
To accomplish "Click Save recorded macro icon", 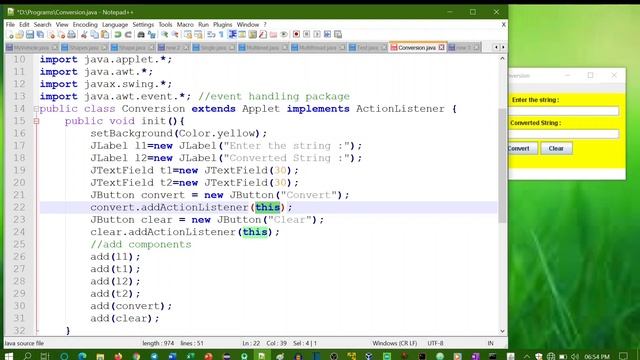I will click(338, 35).
